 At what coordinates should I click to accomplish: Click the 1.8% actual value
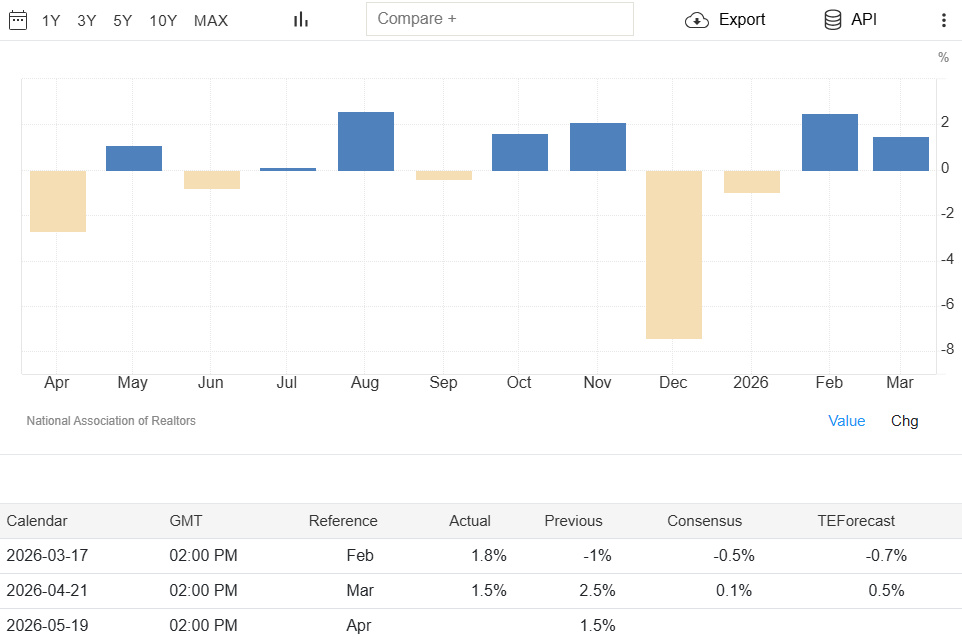coord(489,556)
